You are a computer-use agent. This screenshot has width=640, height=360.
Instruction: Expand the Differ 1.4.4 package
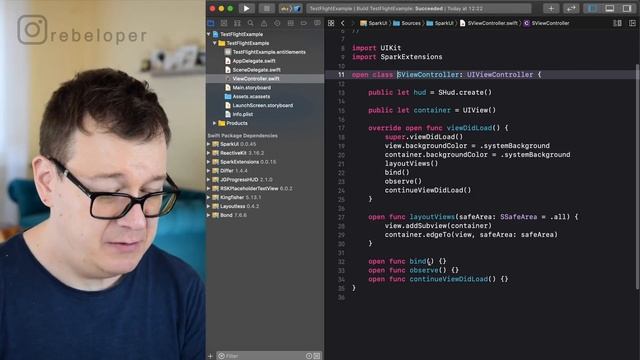click(x=209, y=171)
